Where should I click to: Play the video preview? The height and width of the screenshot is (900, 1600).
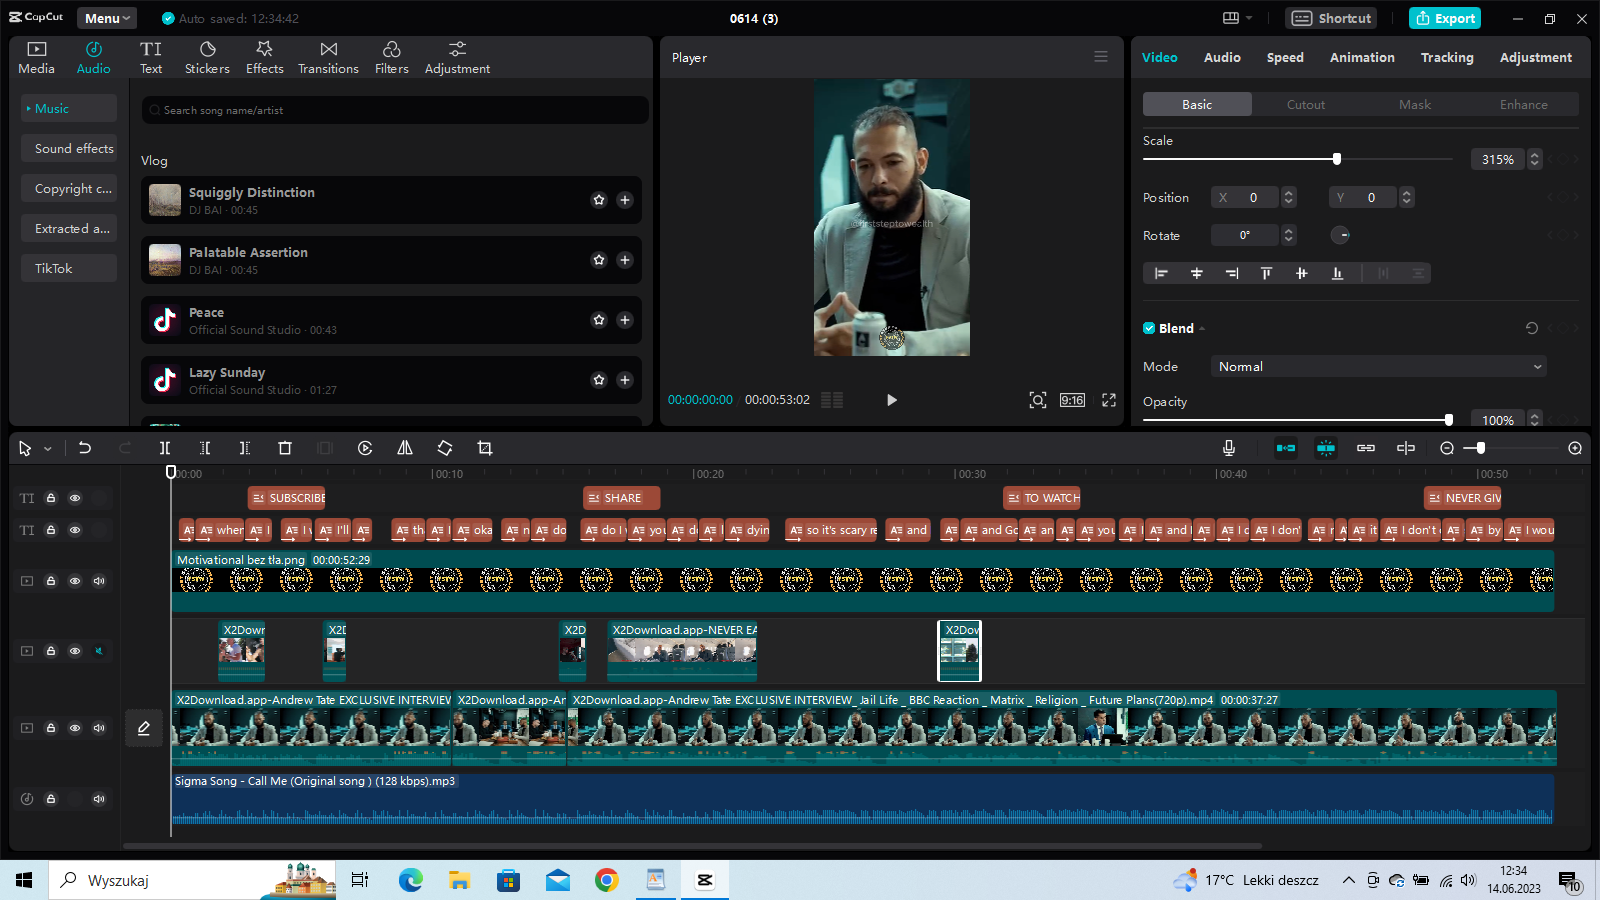click(x=892, y=400)
